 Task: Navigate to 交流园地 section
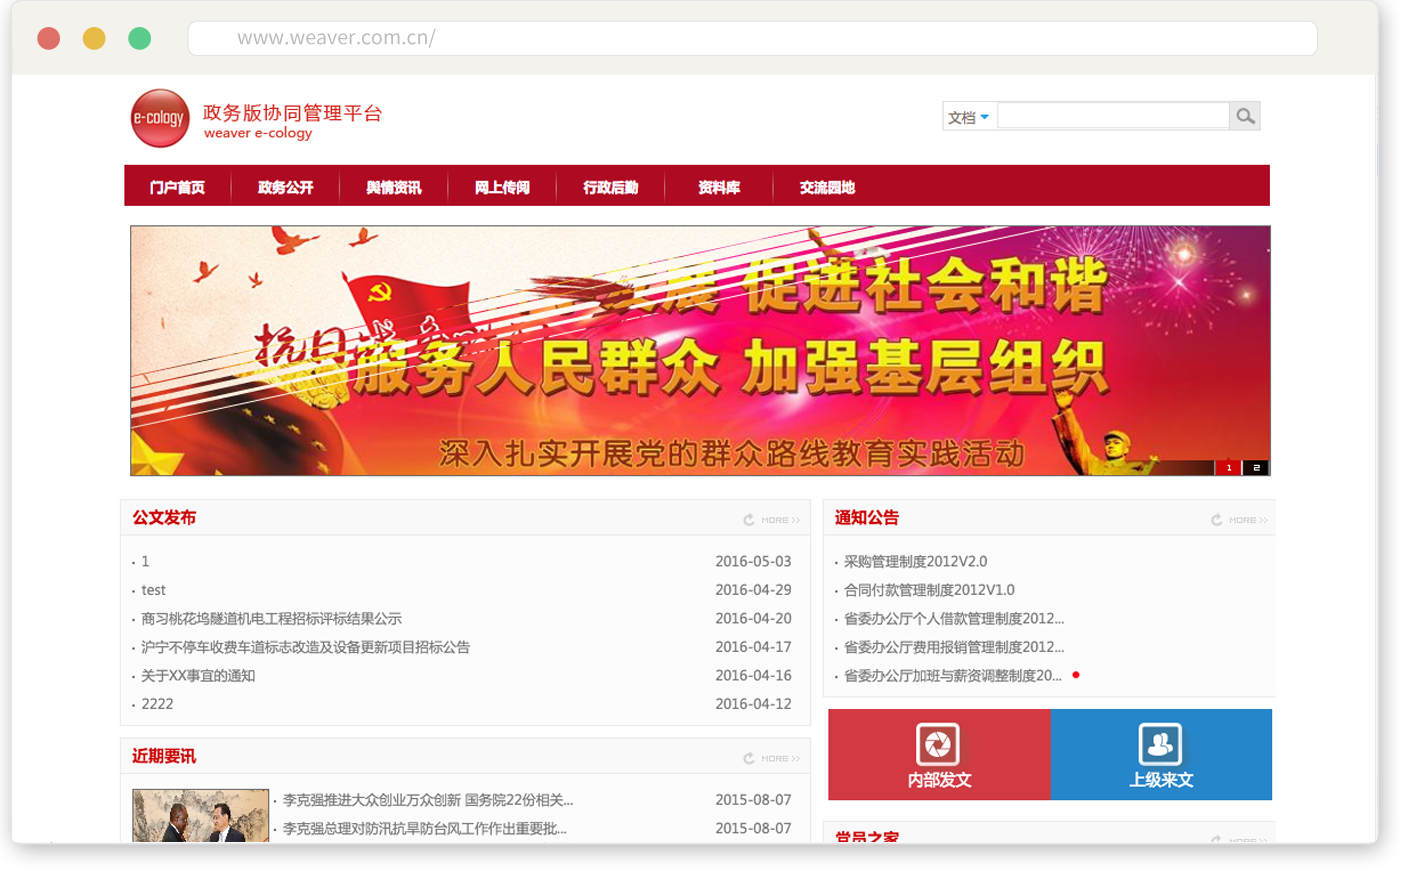[x=827, y=187]
